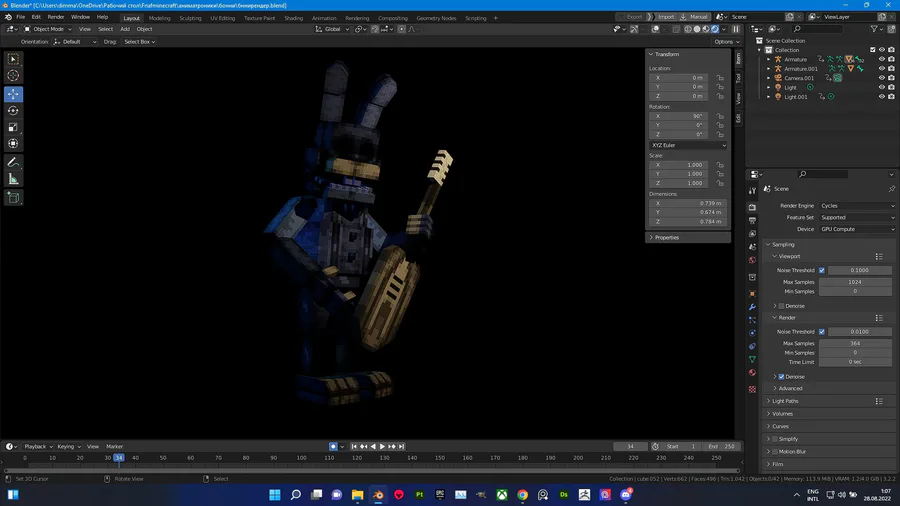The height and width of the screenshot is (506, 900).
Task: Toggle viewport Noise Threshold checkbox
Action: tap(822, 270)
